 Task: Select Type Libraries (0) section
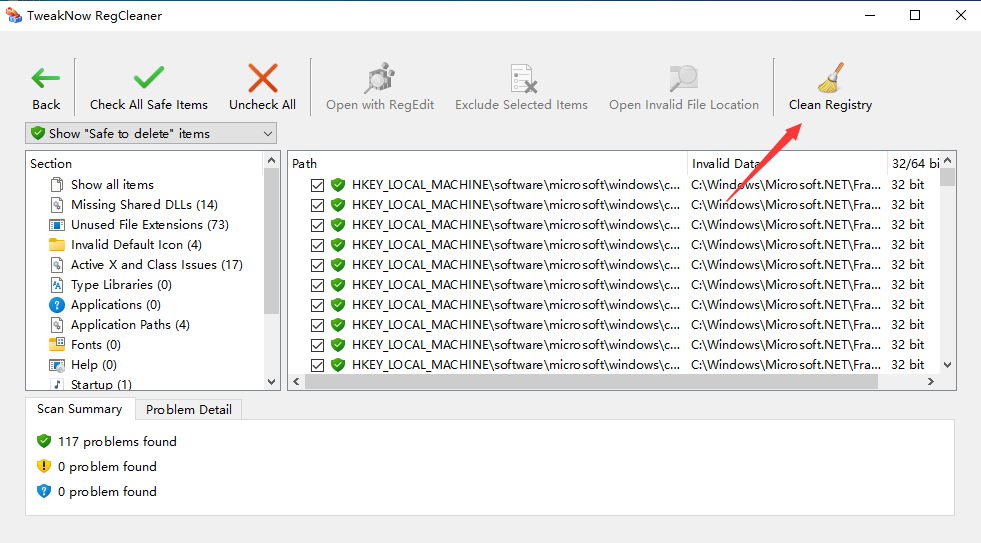pos(121,285)
